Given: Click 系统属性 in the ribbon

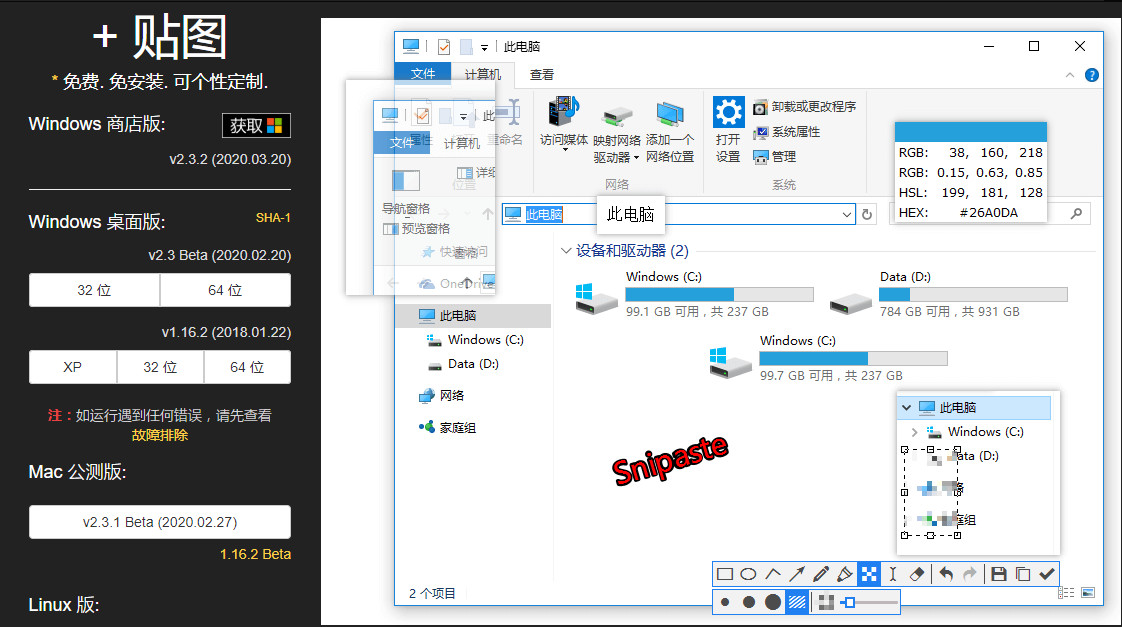Looking at the screenshot, I should (x=787, y=132).
